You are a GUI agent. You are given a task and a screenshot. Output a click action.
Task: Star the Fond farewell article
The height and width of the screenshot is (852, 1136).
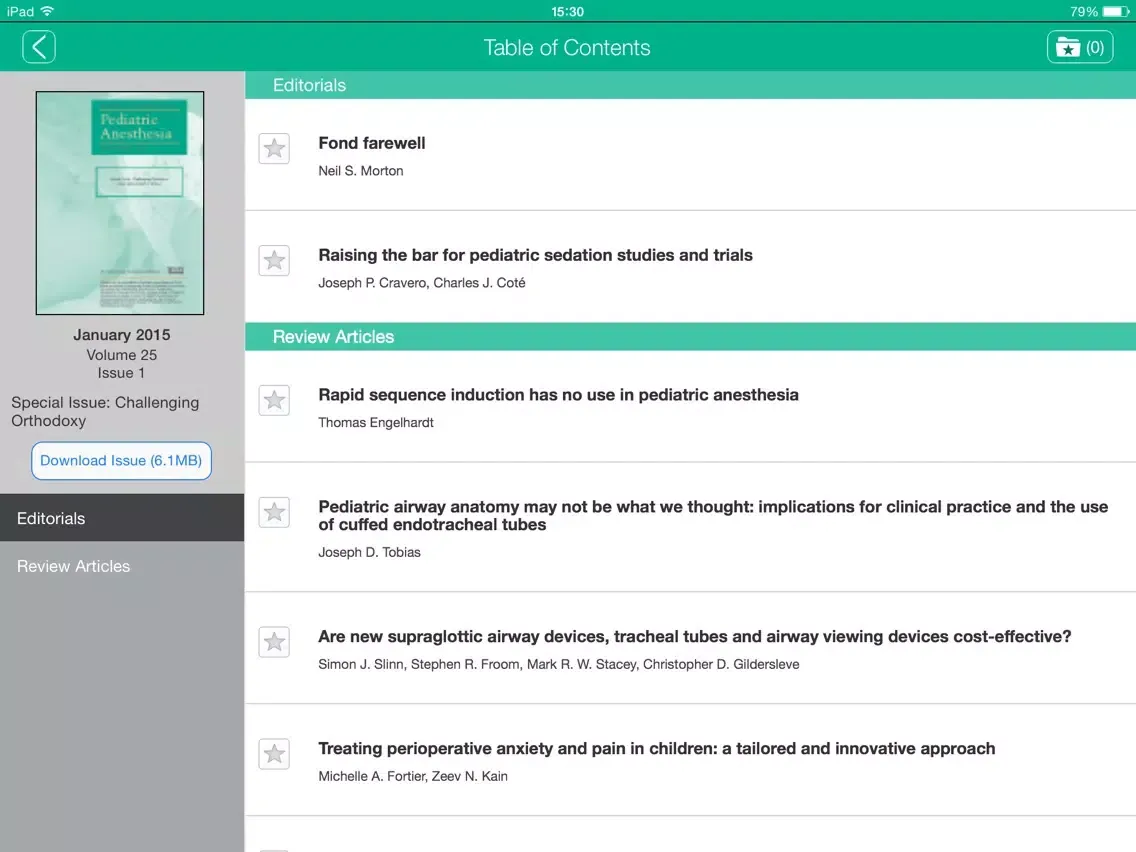(x=274, y=149)
